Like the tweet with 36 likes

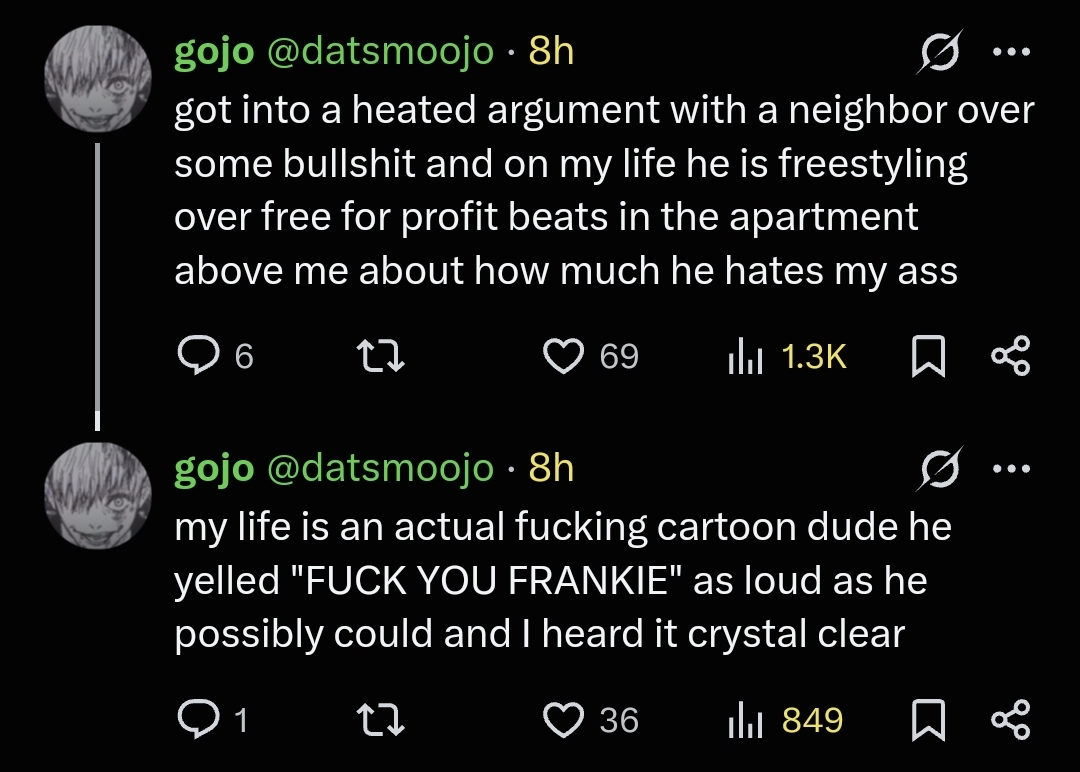563,719
